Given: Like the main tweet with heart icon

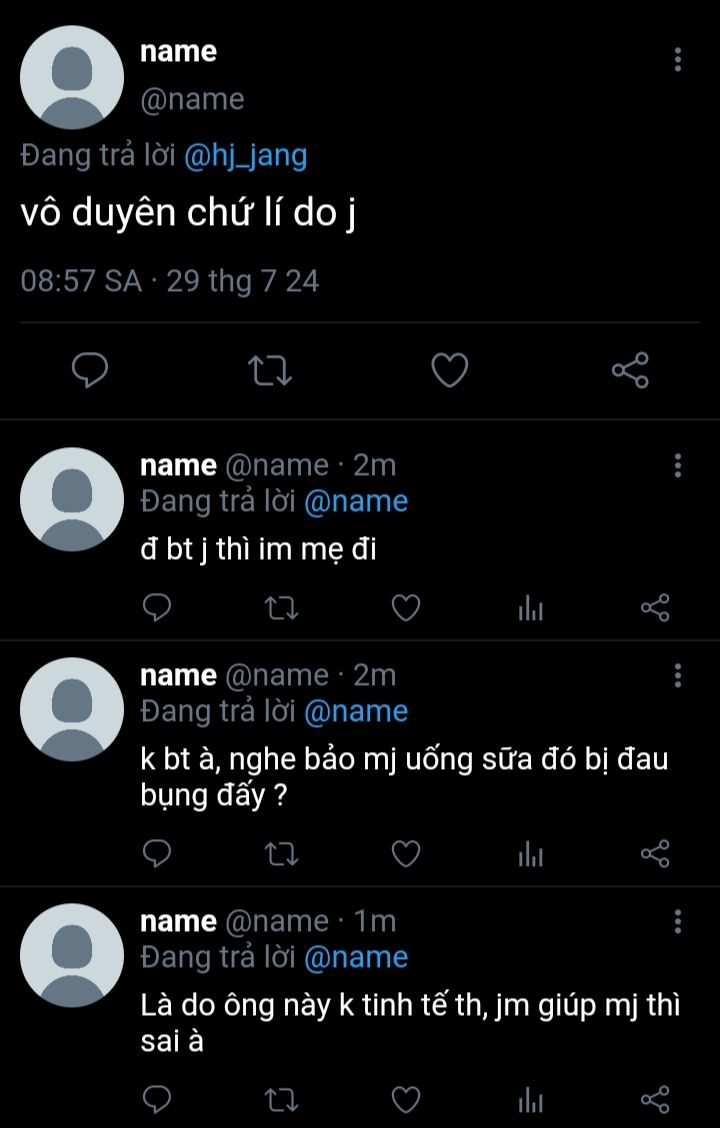Looking at the screenshot, I should tap(450, 371).
